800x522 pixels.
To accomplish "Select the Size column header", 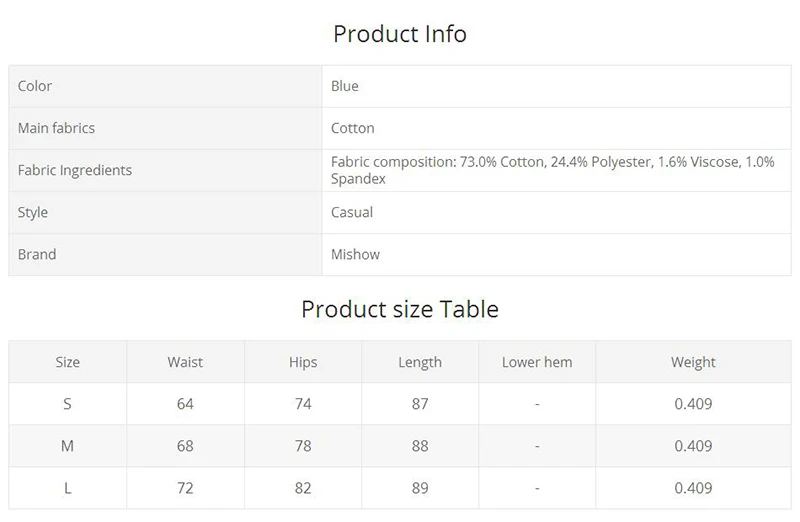I will point(68,362).
